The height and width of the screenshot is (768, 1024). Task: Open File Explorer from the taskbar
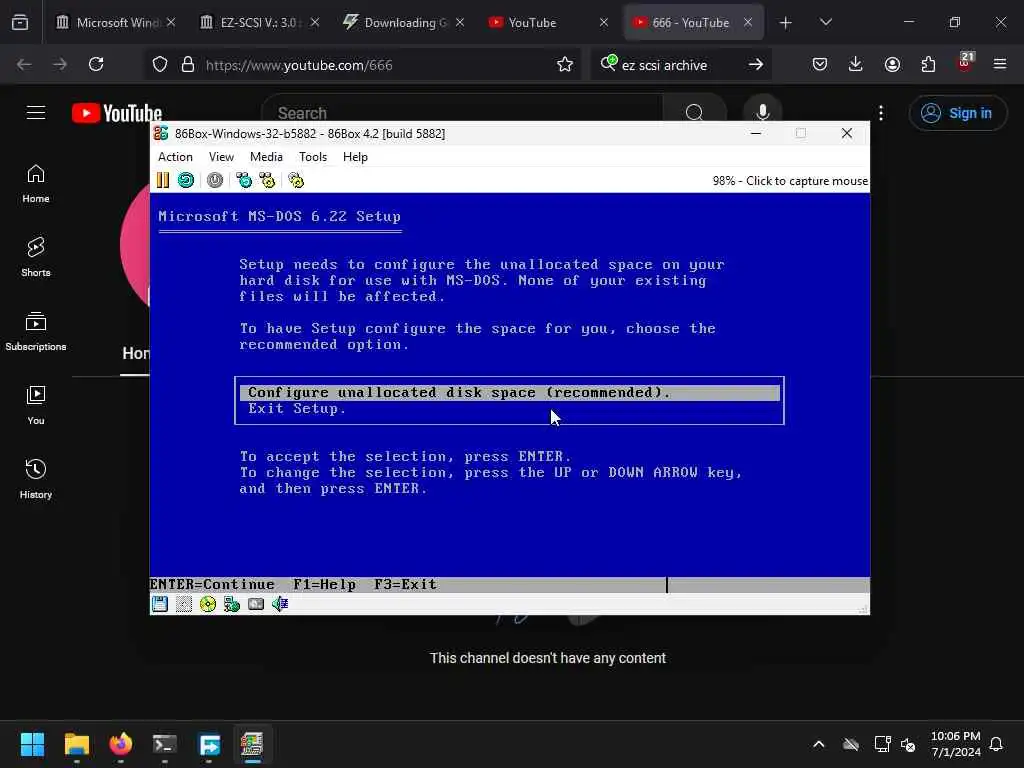76,744
